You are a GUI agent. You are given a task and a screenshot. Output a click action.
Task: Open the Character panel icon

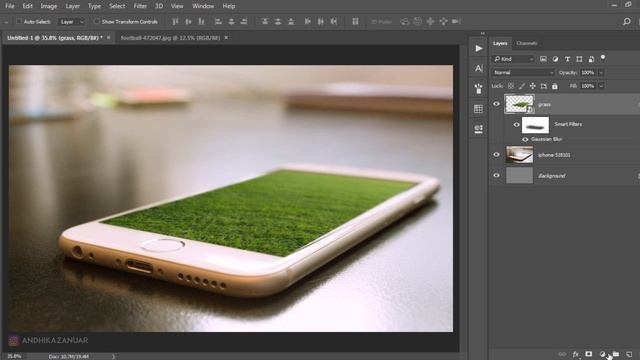coord(479,68)
